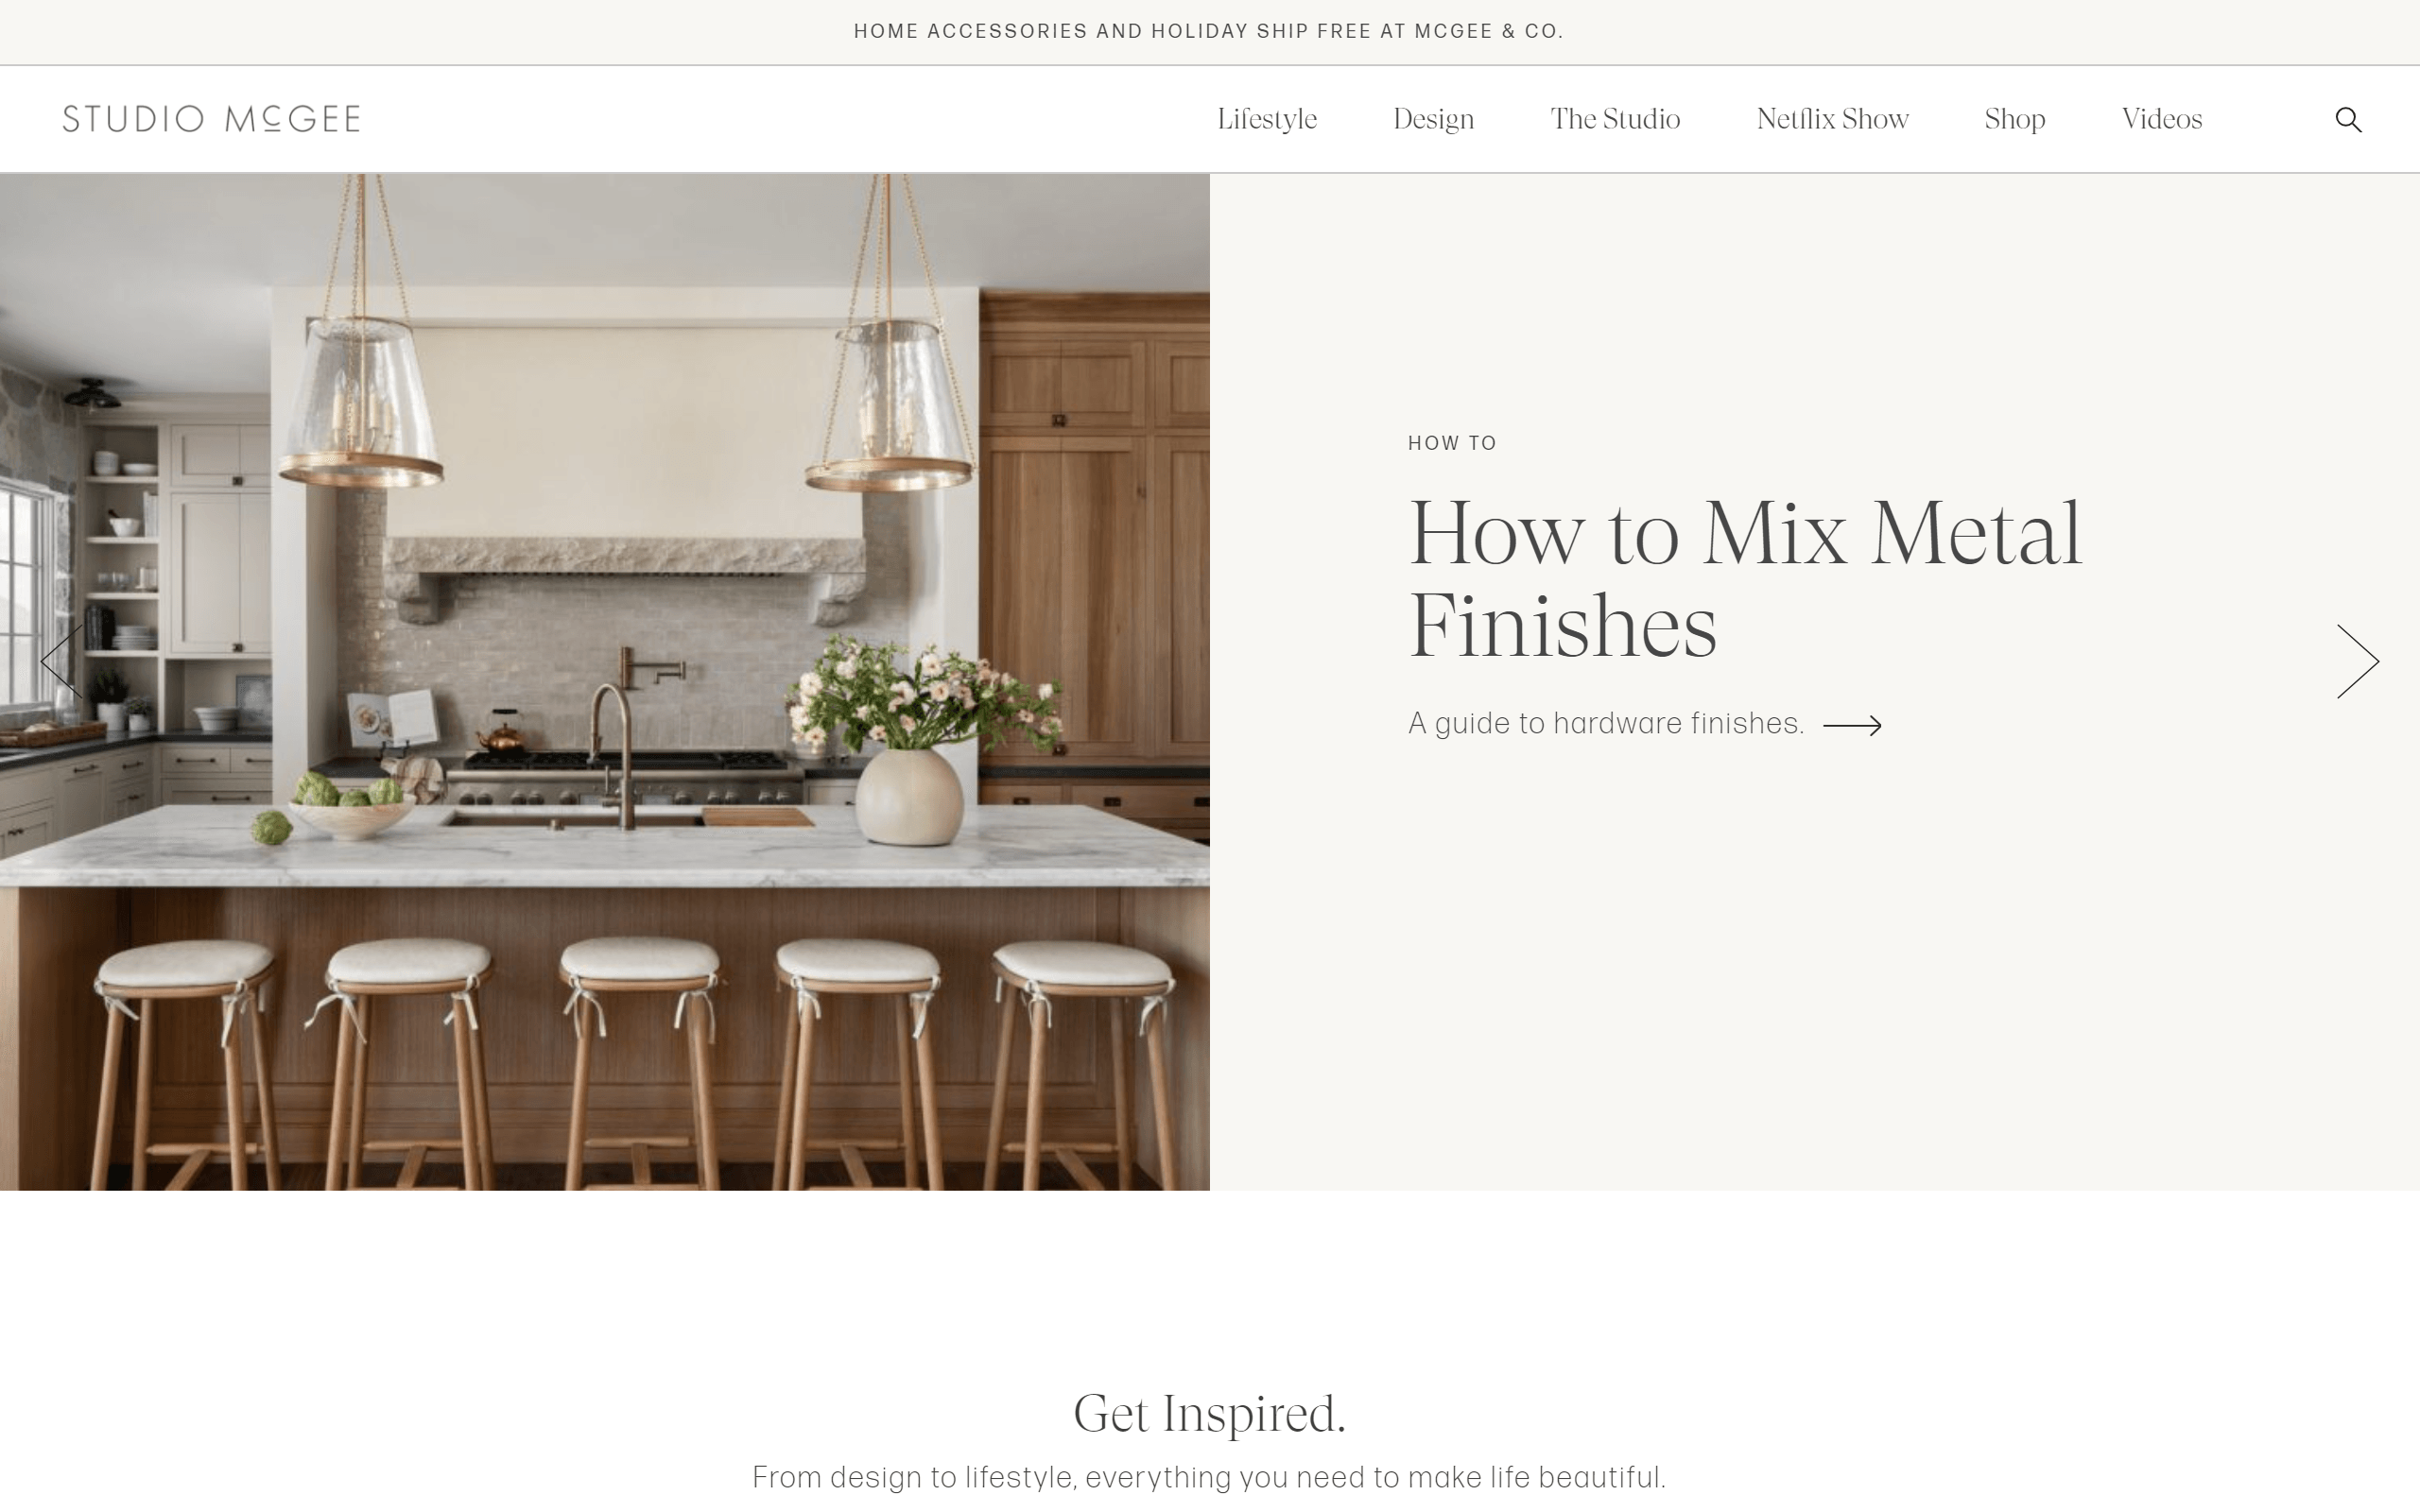Open 'How to Mix Metal Finishes' article title
Viewport: 2420px width, 1512px height.
coord(1744,579)
